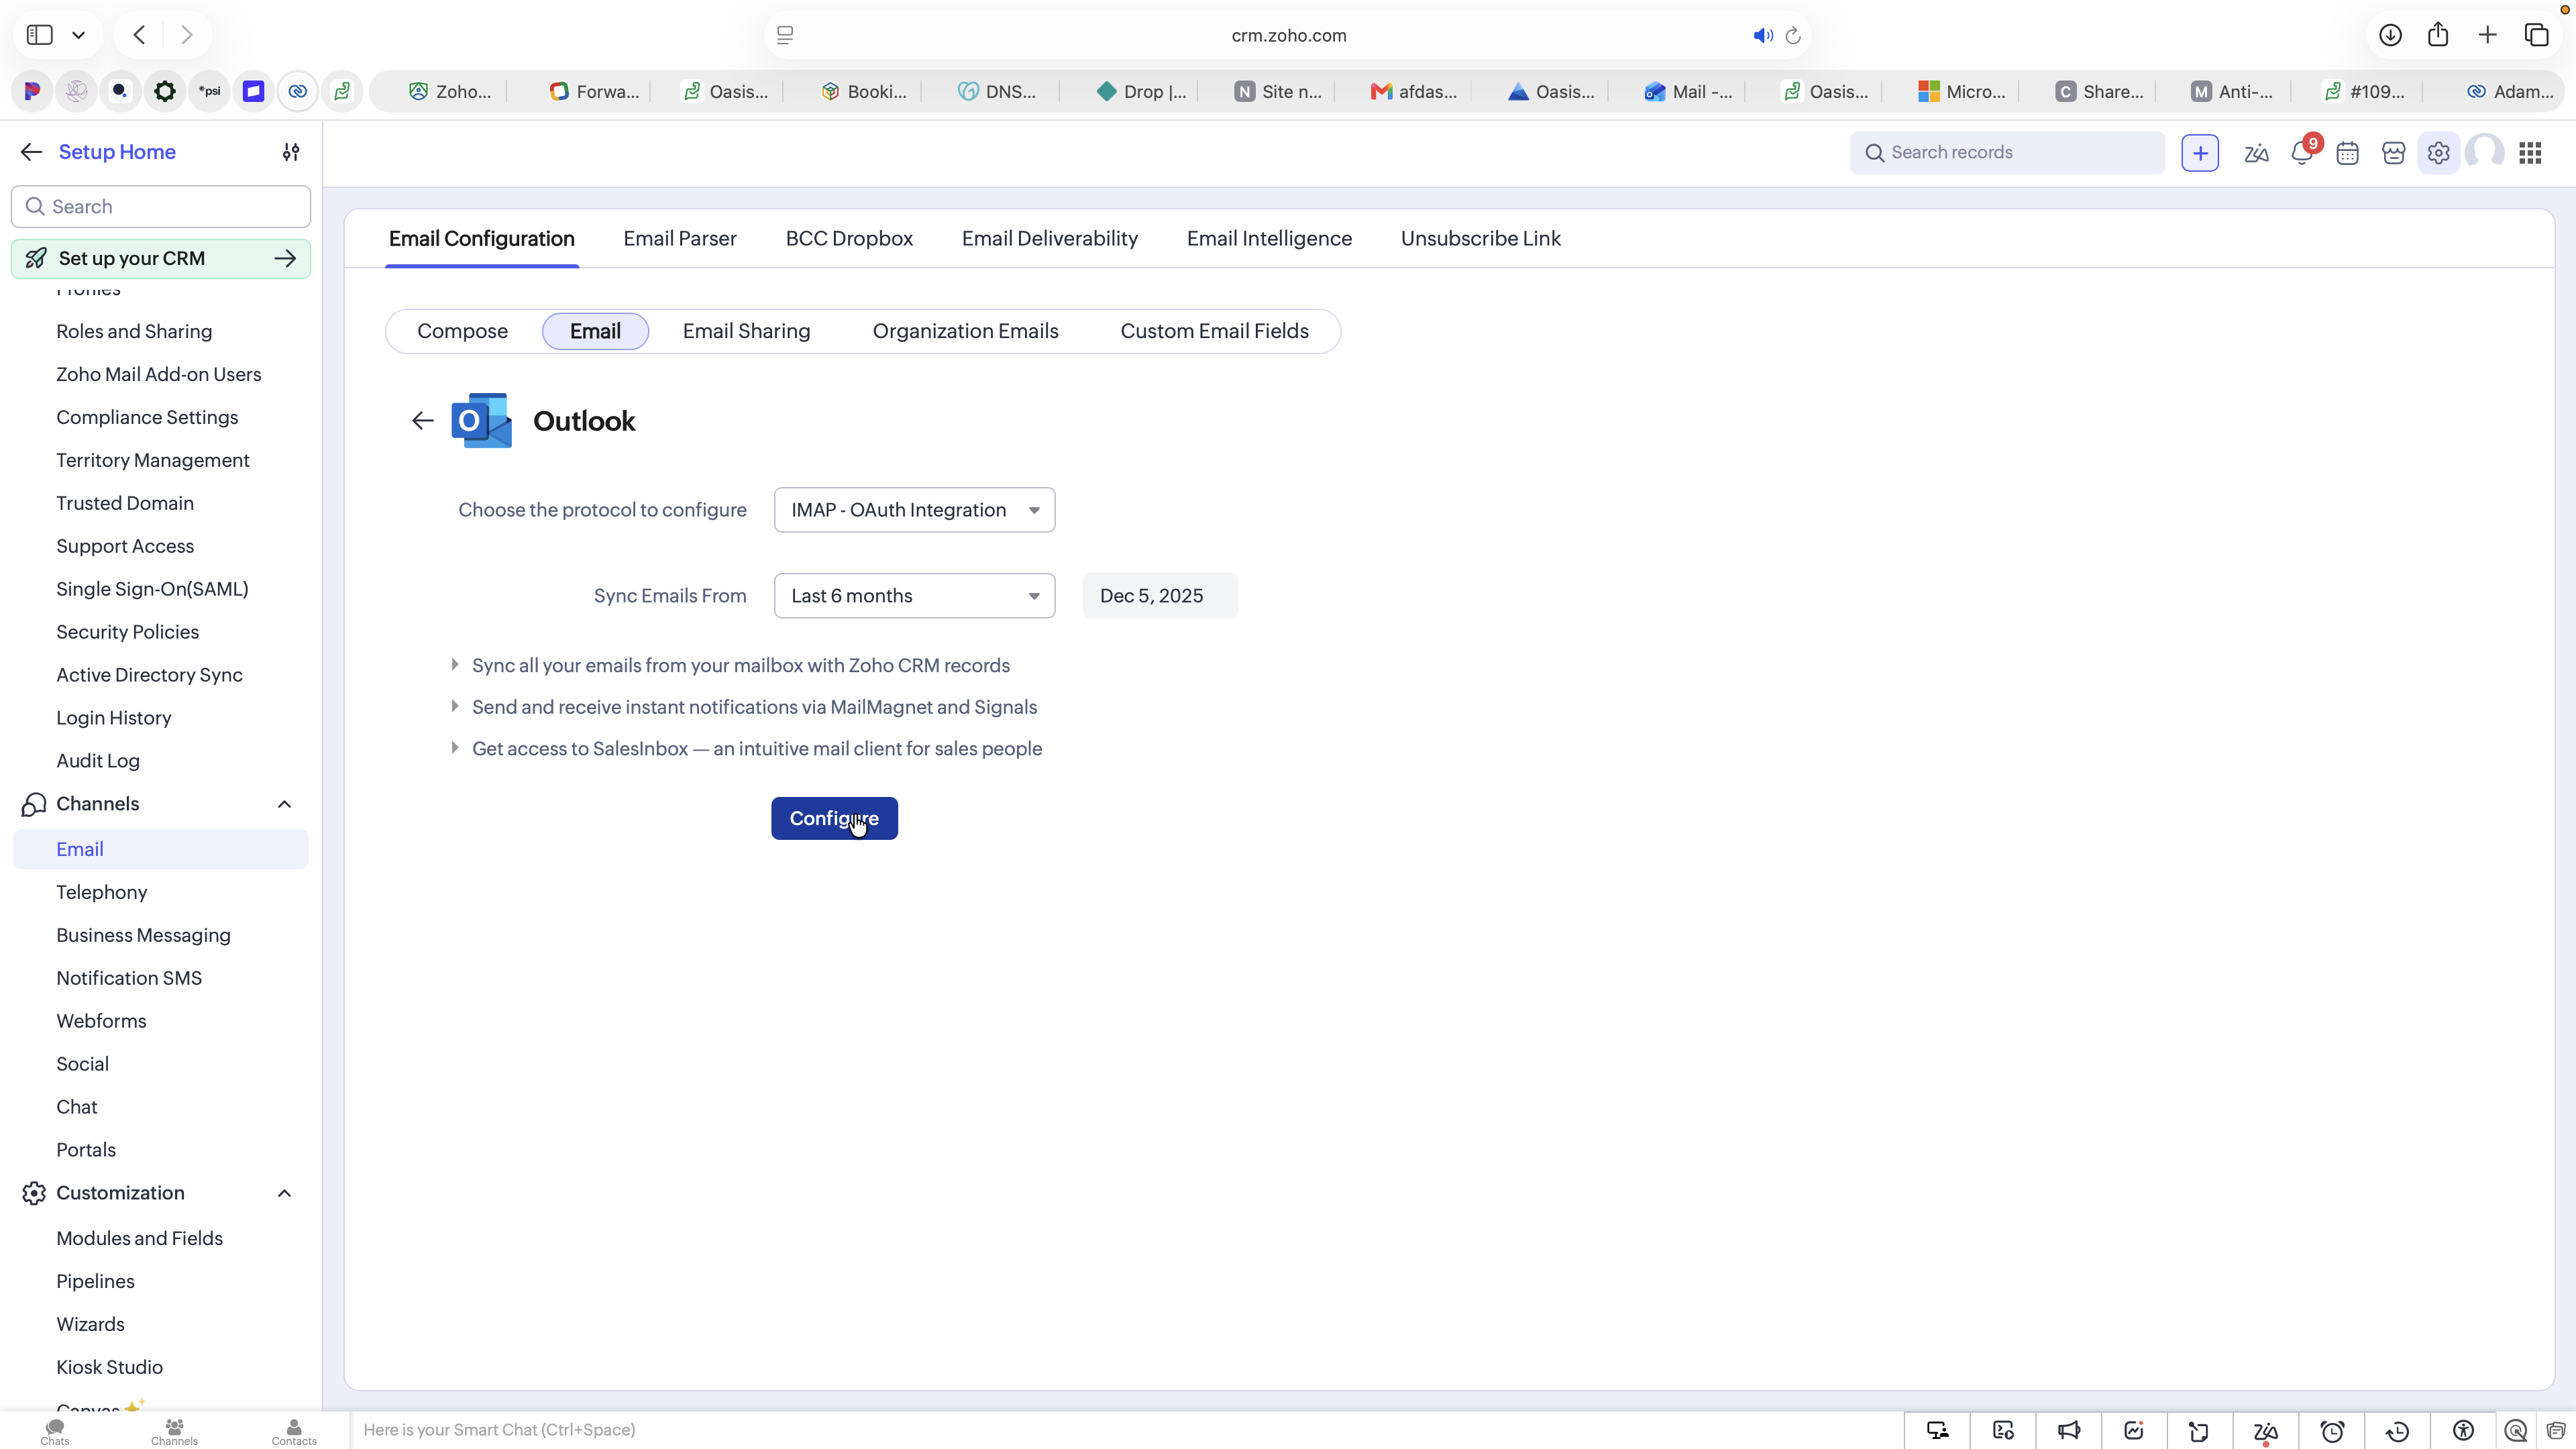Viewport: 2576px width, 1449px height.
Task: Switch to the Micro... browser tab
Action: click(1962, 92)
